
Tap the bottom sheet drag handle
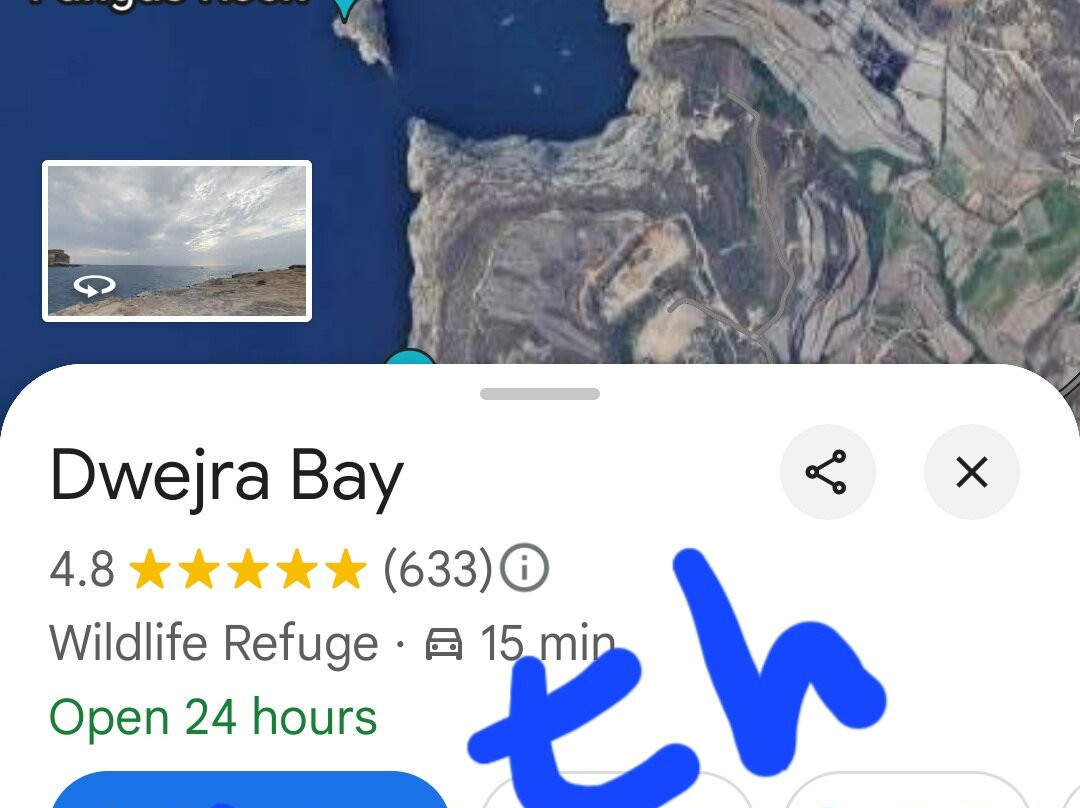[x=539, y=394]
